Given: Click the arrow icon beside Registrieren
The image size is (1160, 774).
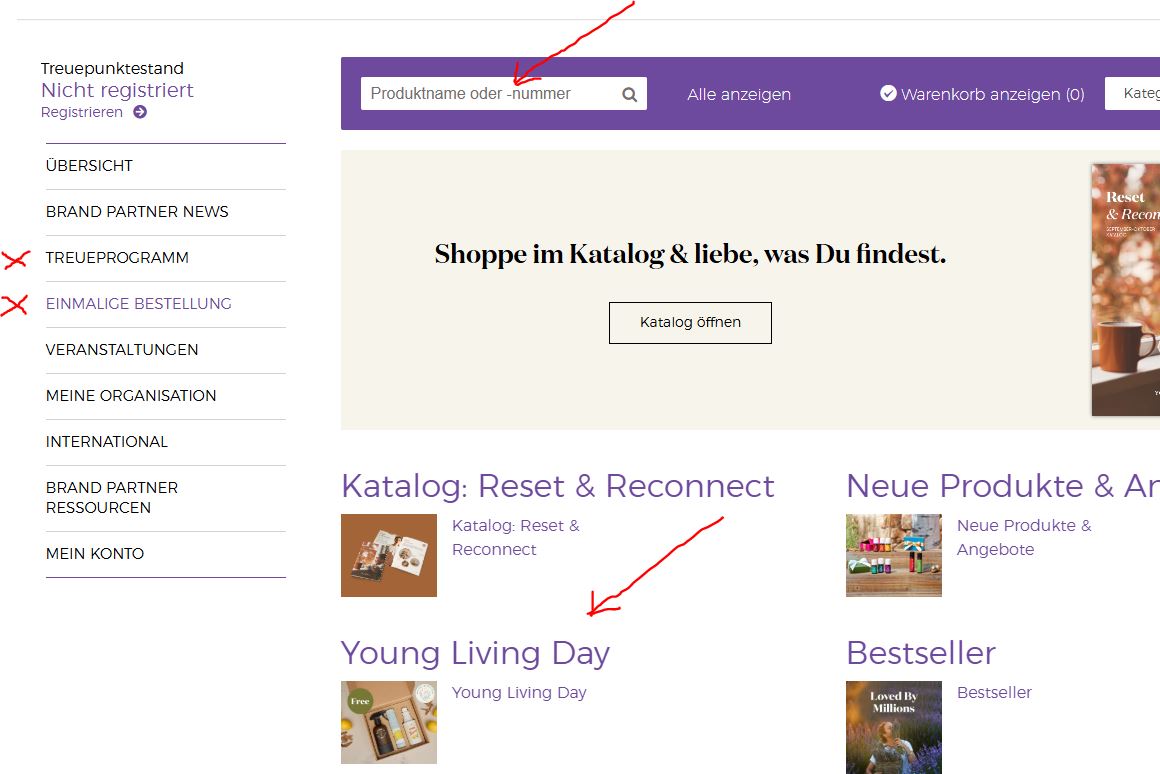Looking at the screenshot, I should point(140,112).
